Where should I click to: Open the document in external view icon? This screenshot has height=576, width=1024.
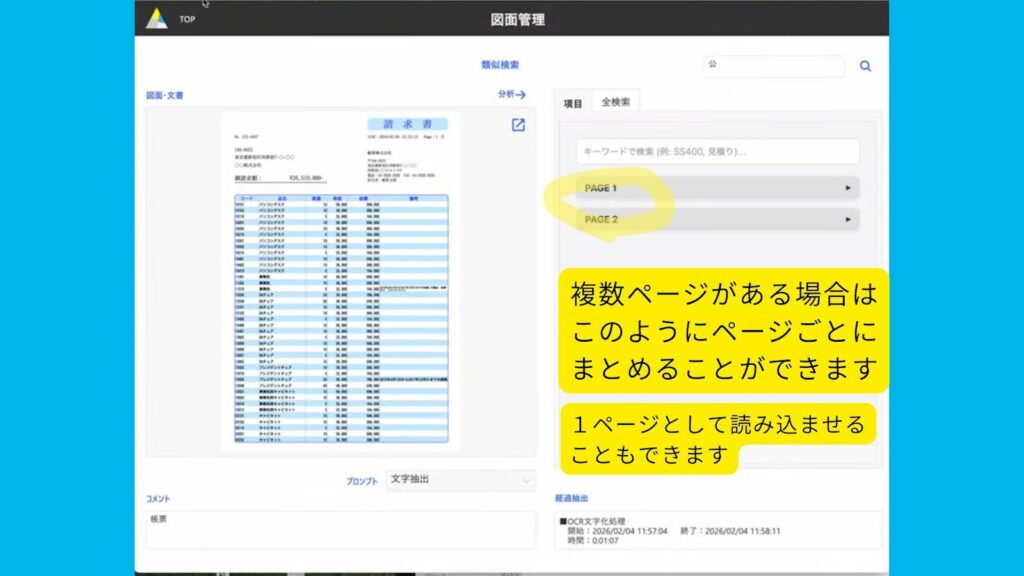tap(518, 125)
